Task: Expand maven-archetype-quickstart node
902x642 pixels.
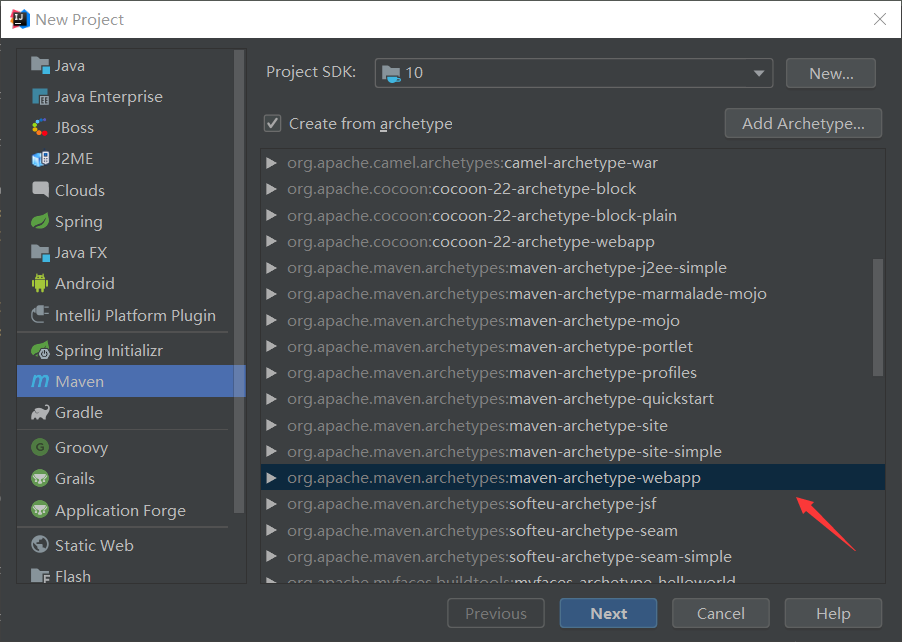Action: pyautogui.click(x=272, y=399)
